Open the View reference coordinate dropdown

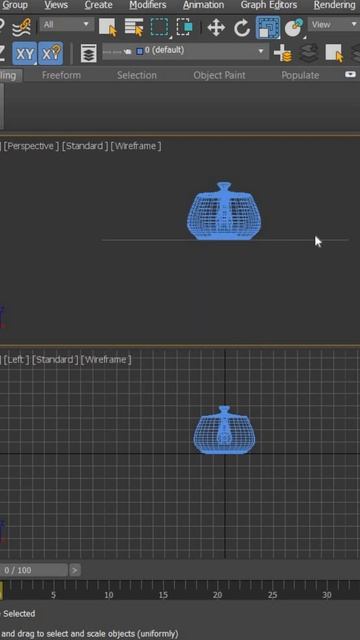pyautogui.click(x=333, y=24)
